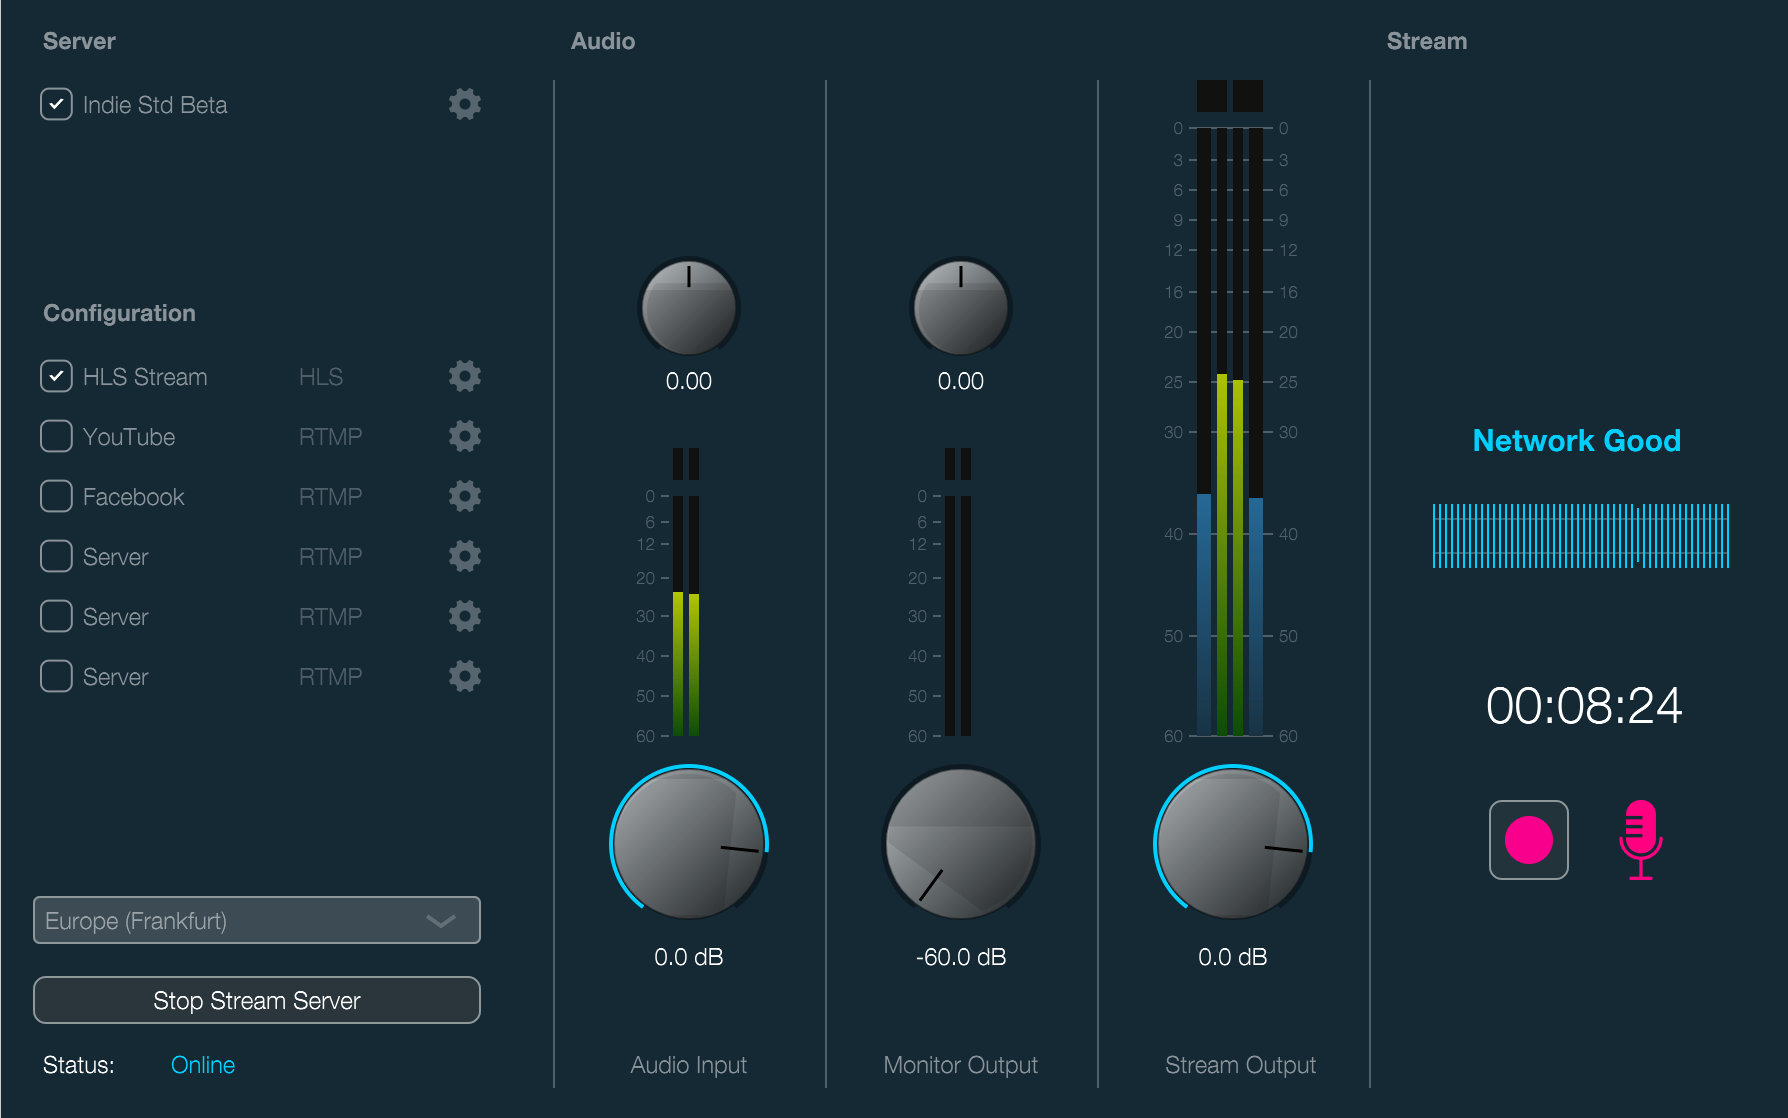Click the Stream Output level meter
The height and width of the screenshot is (1118, 1788).
point(1230,408)
